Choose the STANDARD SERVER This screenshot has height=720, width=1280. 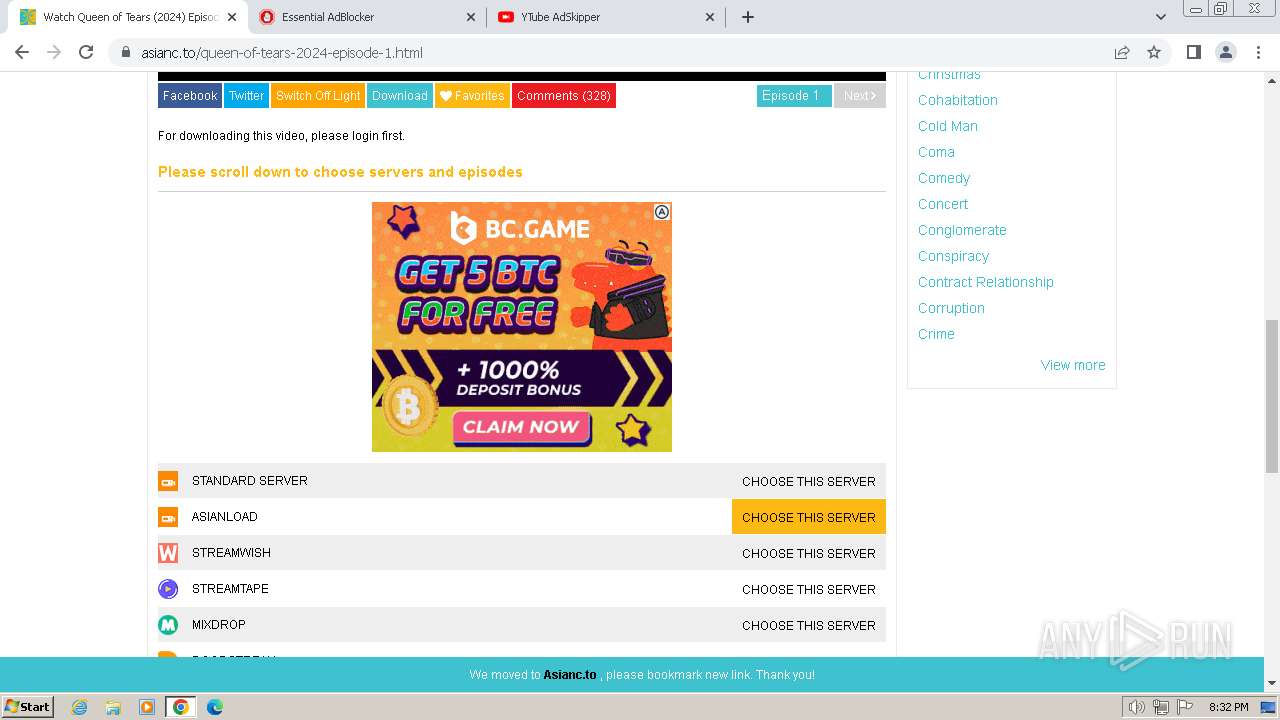pos(809,481)
